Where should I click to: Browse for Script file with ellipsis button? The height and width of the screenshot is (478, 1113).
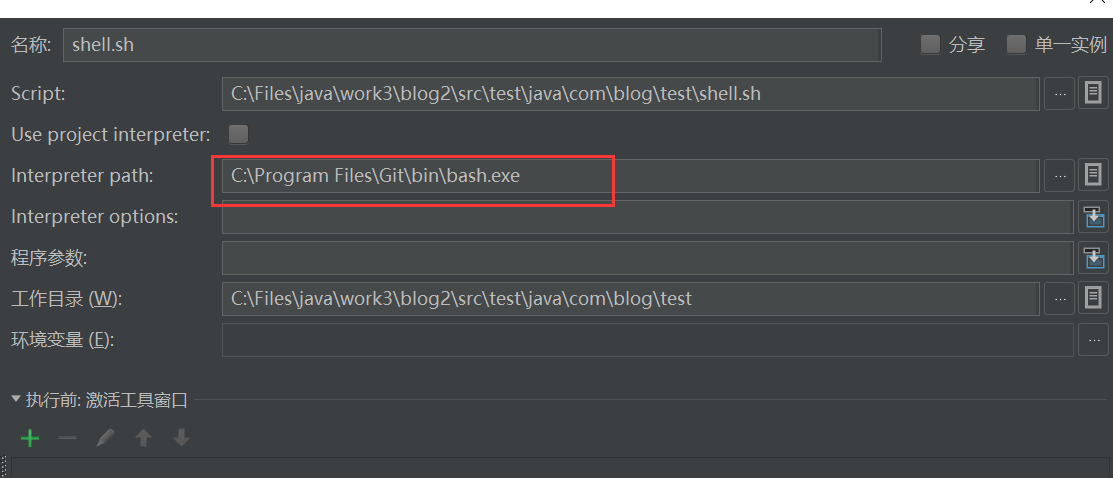pyautogui.click(x=1060, y=94)
